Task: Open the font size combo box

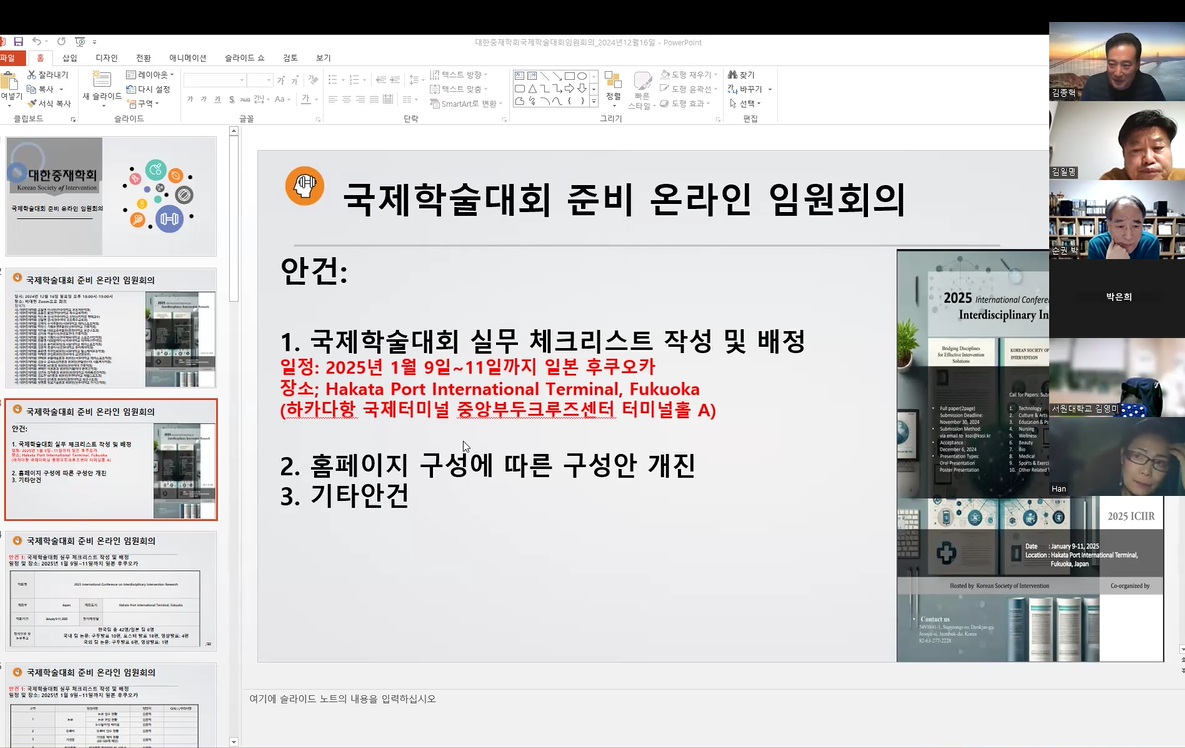Action: (259, 80)
